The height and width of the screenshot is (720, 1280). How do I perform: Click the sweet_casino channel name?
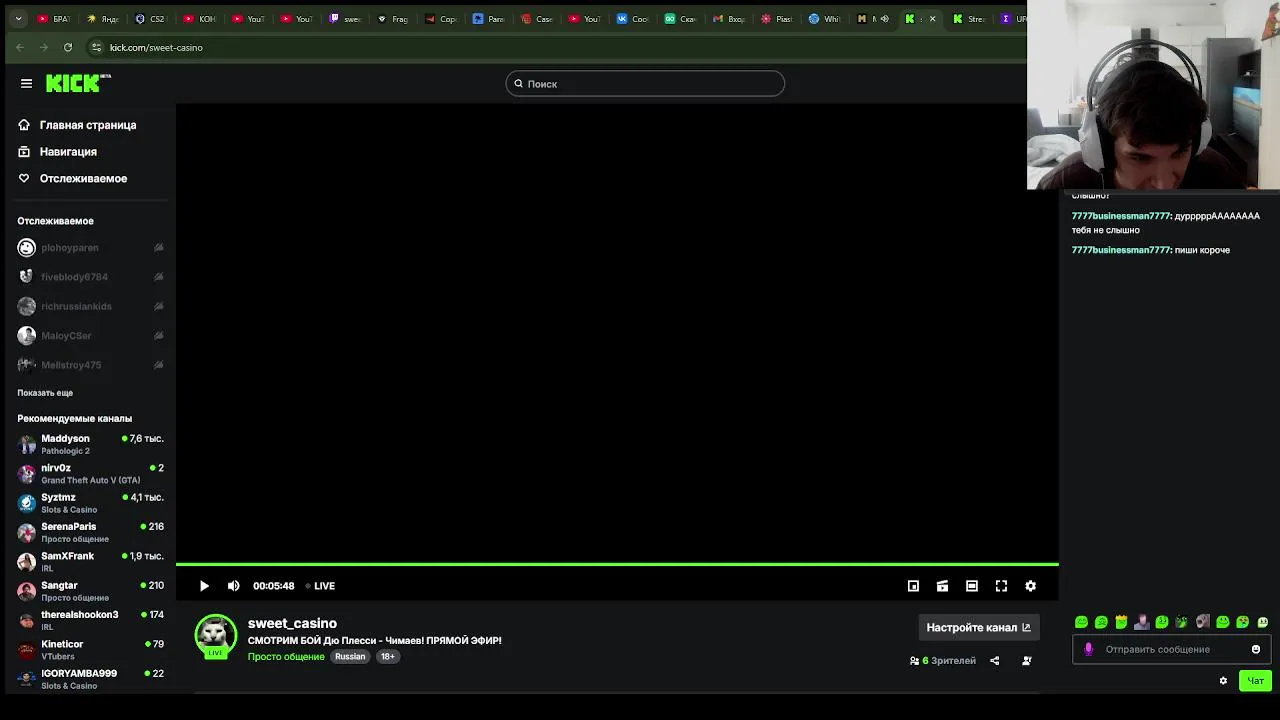pyautogui.click(x=292, y=623)
